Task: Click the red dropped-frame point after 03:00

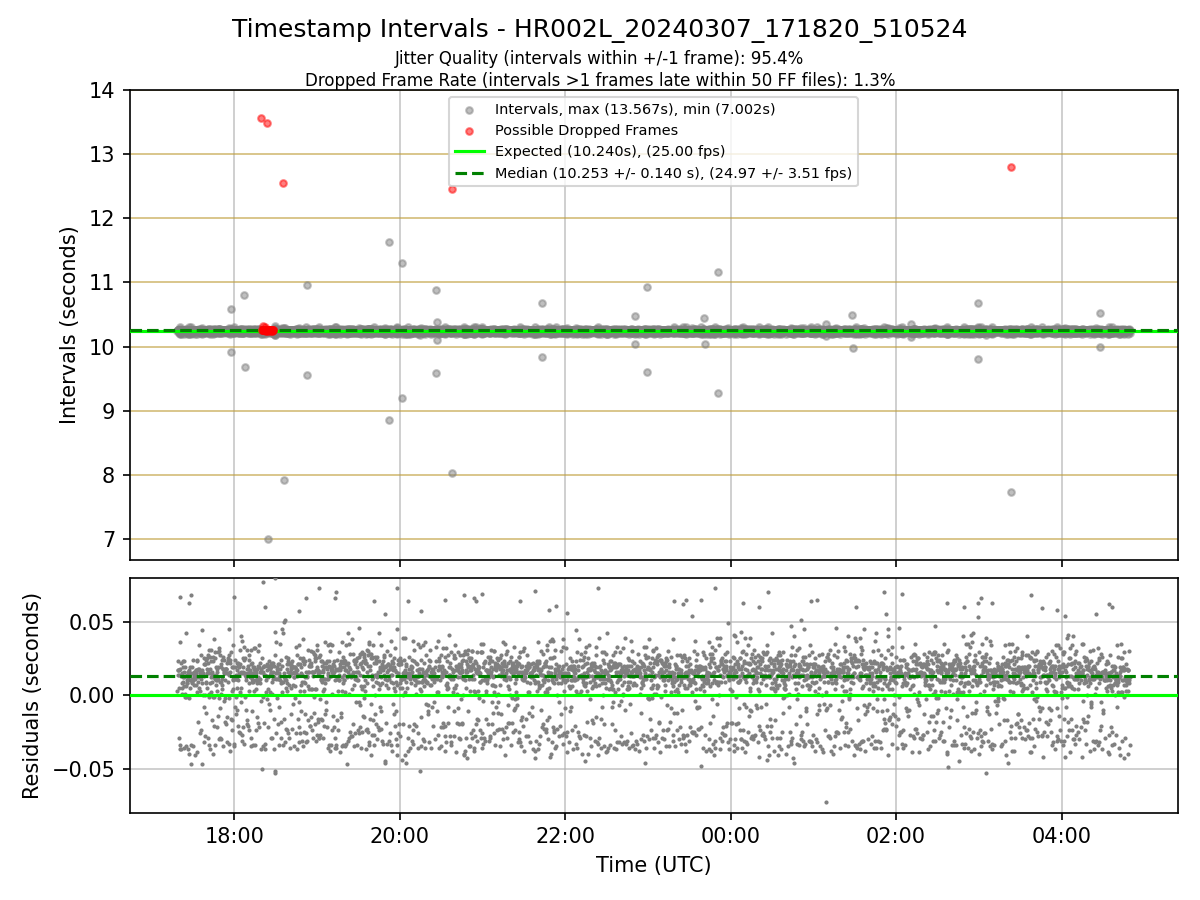Action: point(1011,167)
